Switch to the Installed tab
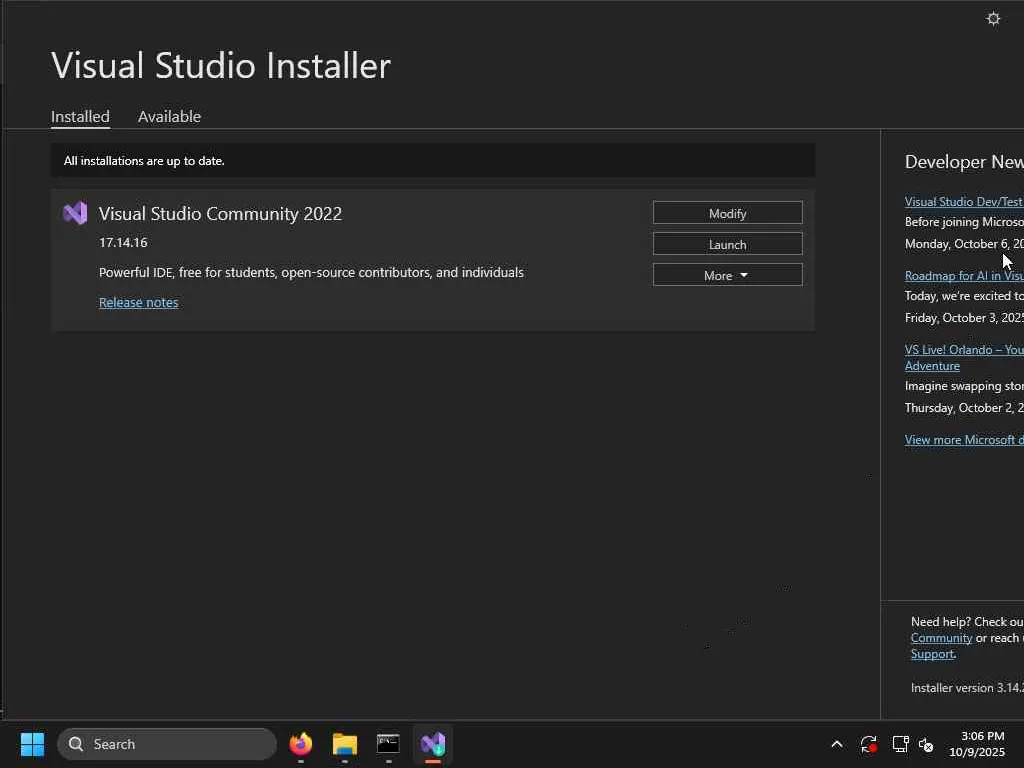 [x=80, y=116]
